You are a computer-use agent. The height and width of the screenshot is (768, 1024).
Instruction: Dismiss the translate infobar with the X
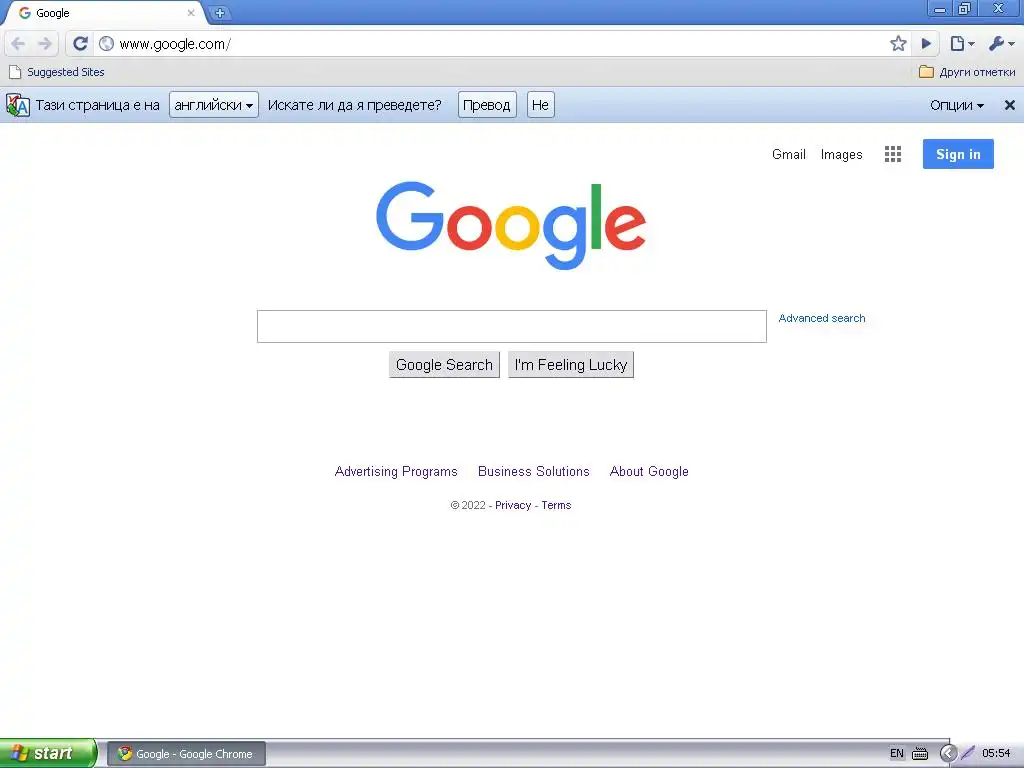(1010, 104)
